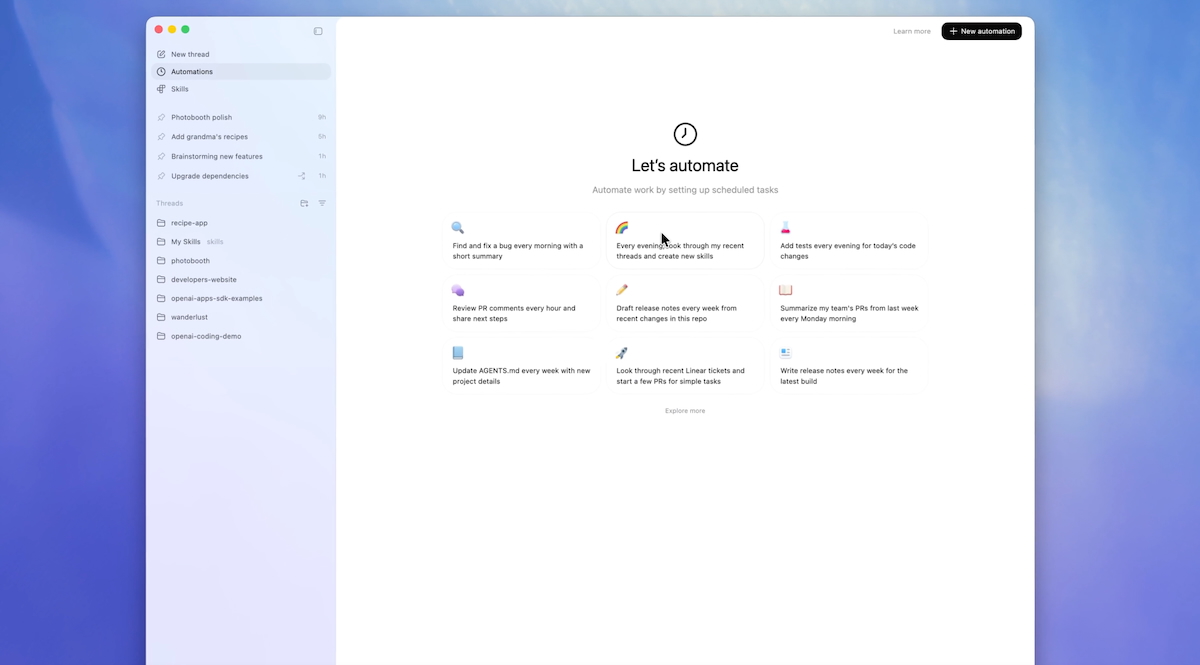1200x665 pixels.
Task: Toggle the sidebar panel icon
Action: [318, 31]
